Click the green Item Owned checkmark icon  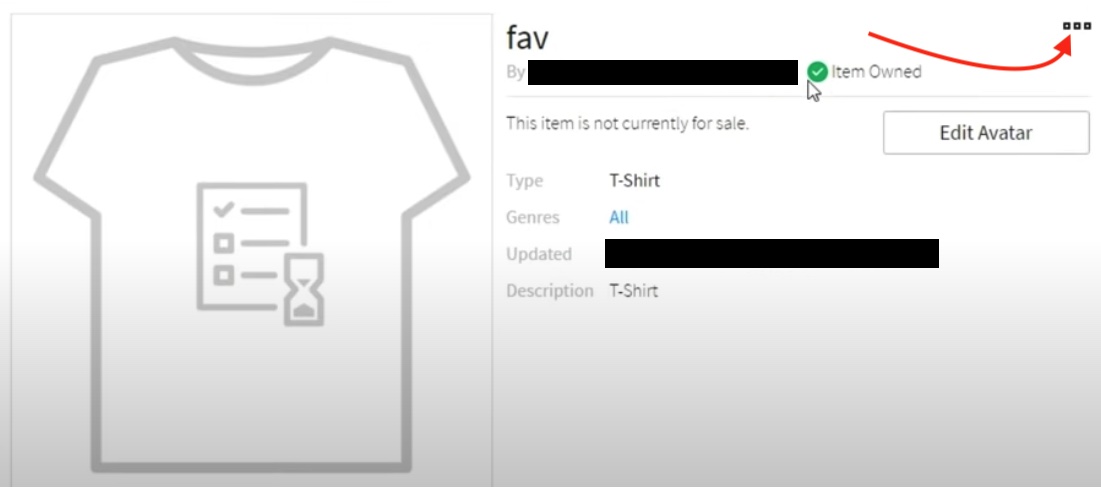point(817,72)
